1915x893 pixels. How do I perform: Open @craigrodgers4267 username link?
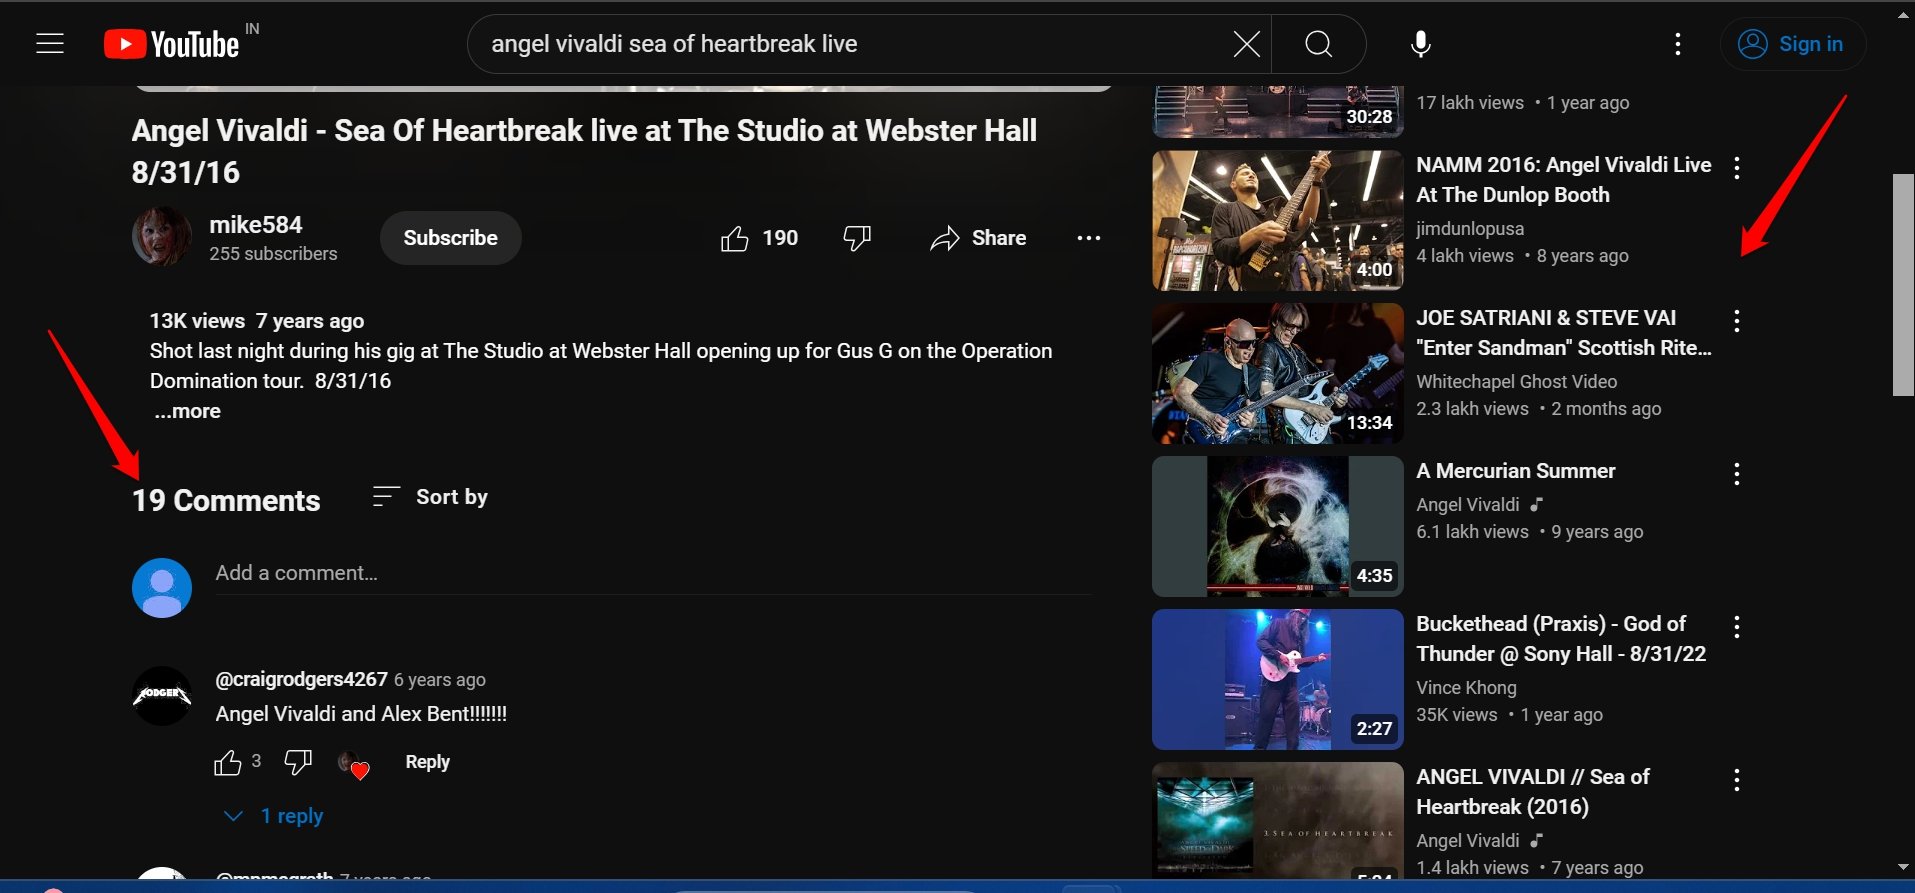301,679
